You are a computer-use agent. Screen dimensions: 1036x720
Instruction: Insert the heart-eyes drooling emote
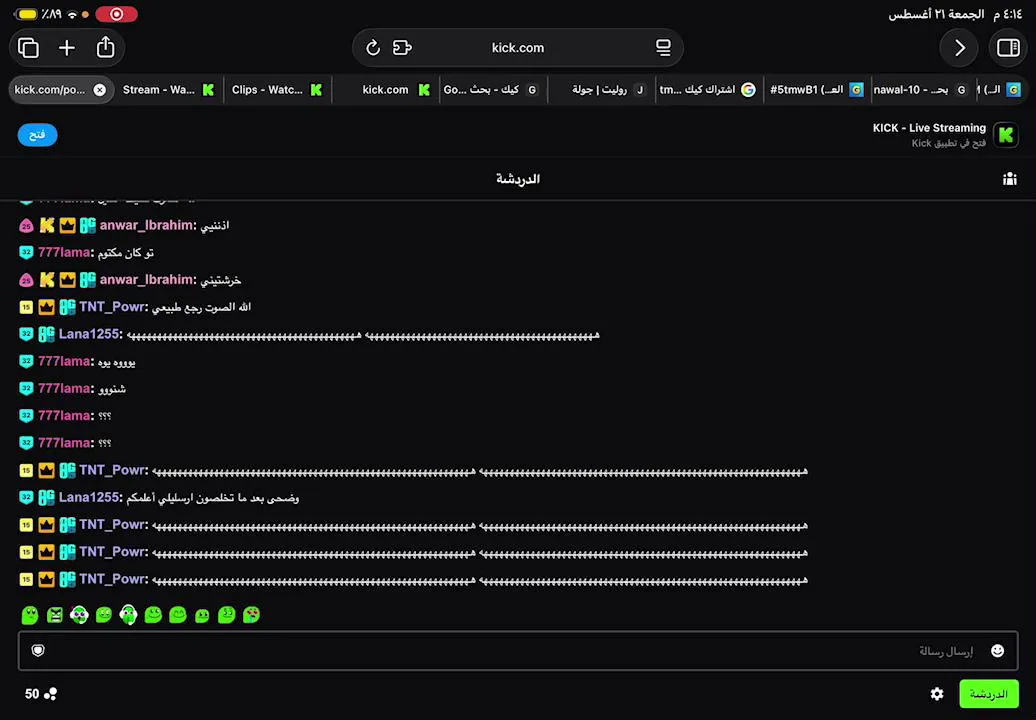251,615
